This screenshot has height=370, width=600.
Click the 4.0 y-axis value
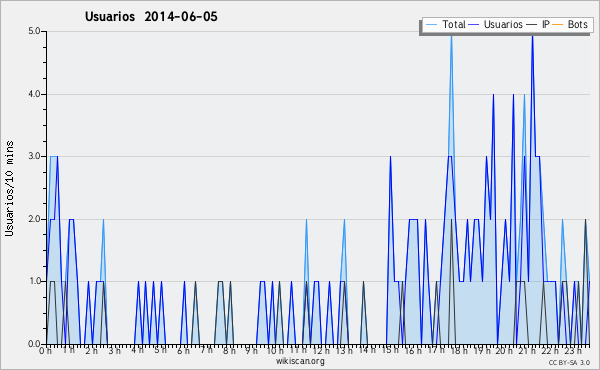(x=34, y=94)
